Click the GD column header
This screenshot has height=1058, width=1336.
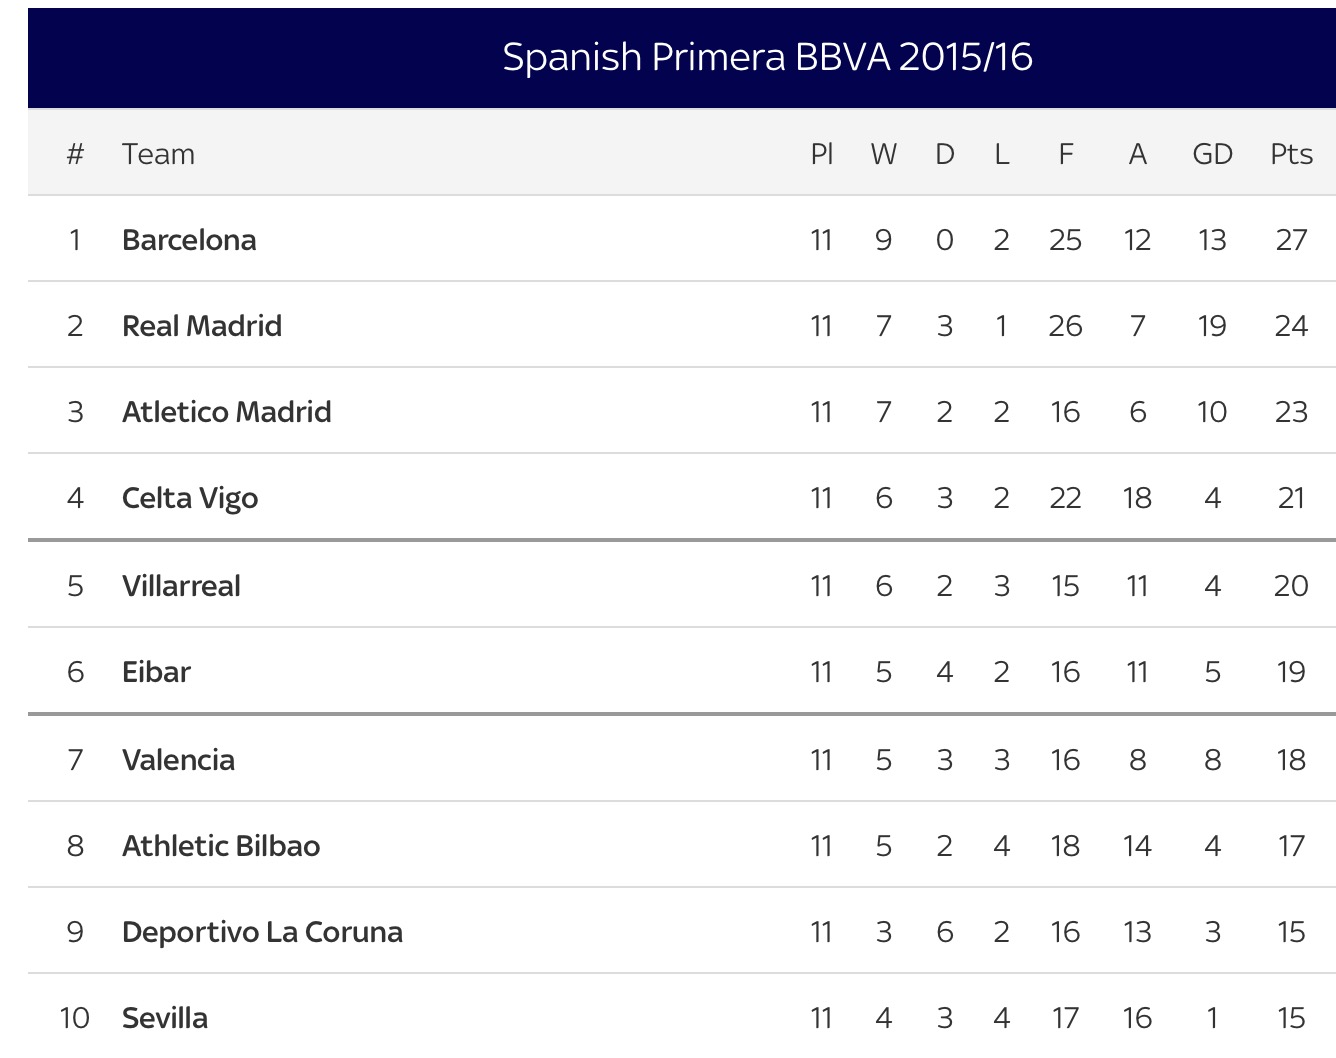[x=1212, y=154]
